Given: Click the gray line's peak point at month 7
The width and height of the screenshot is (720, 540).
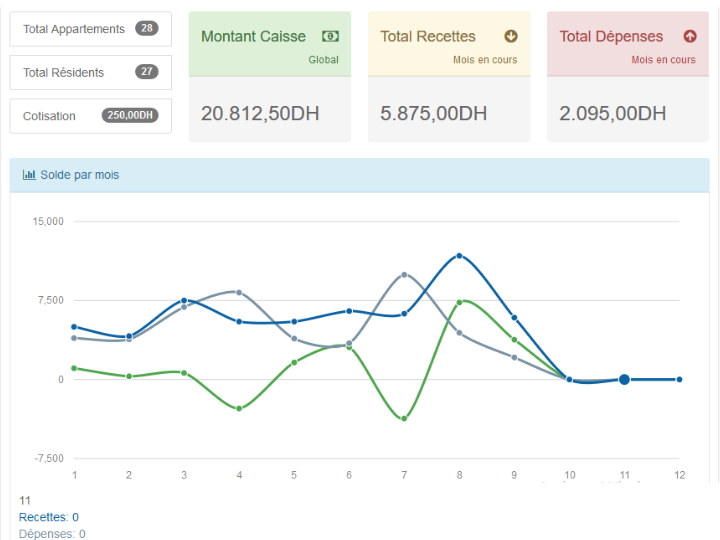Looking at the screenshot, I should pos(404,274).
